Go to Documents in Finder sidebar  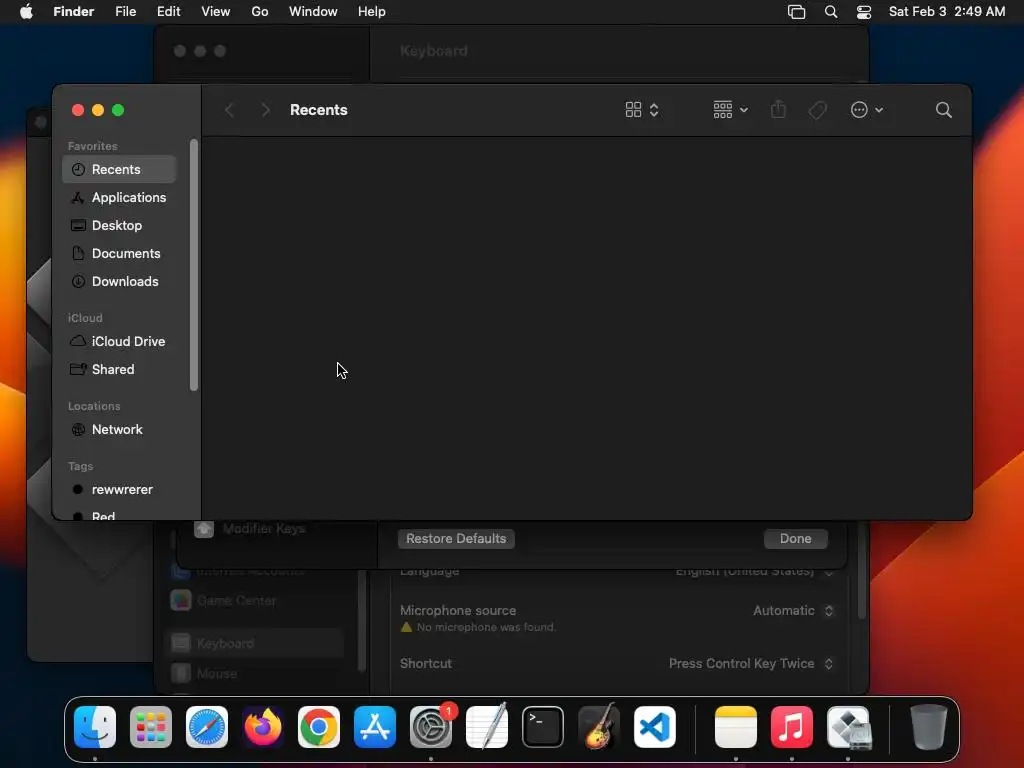click(120, 254)
